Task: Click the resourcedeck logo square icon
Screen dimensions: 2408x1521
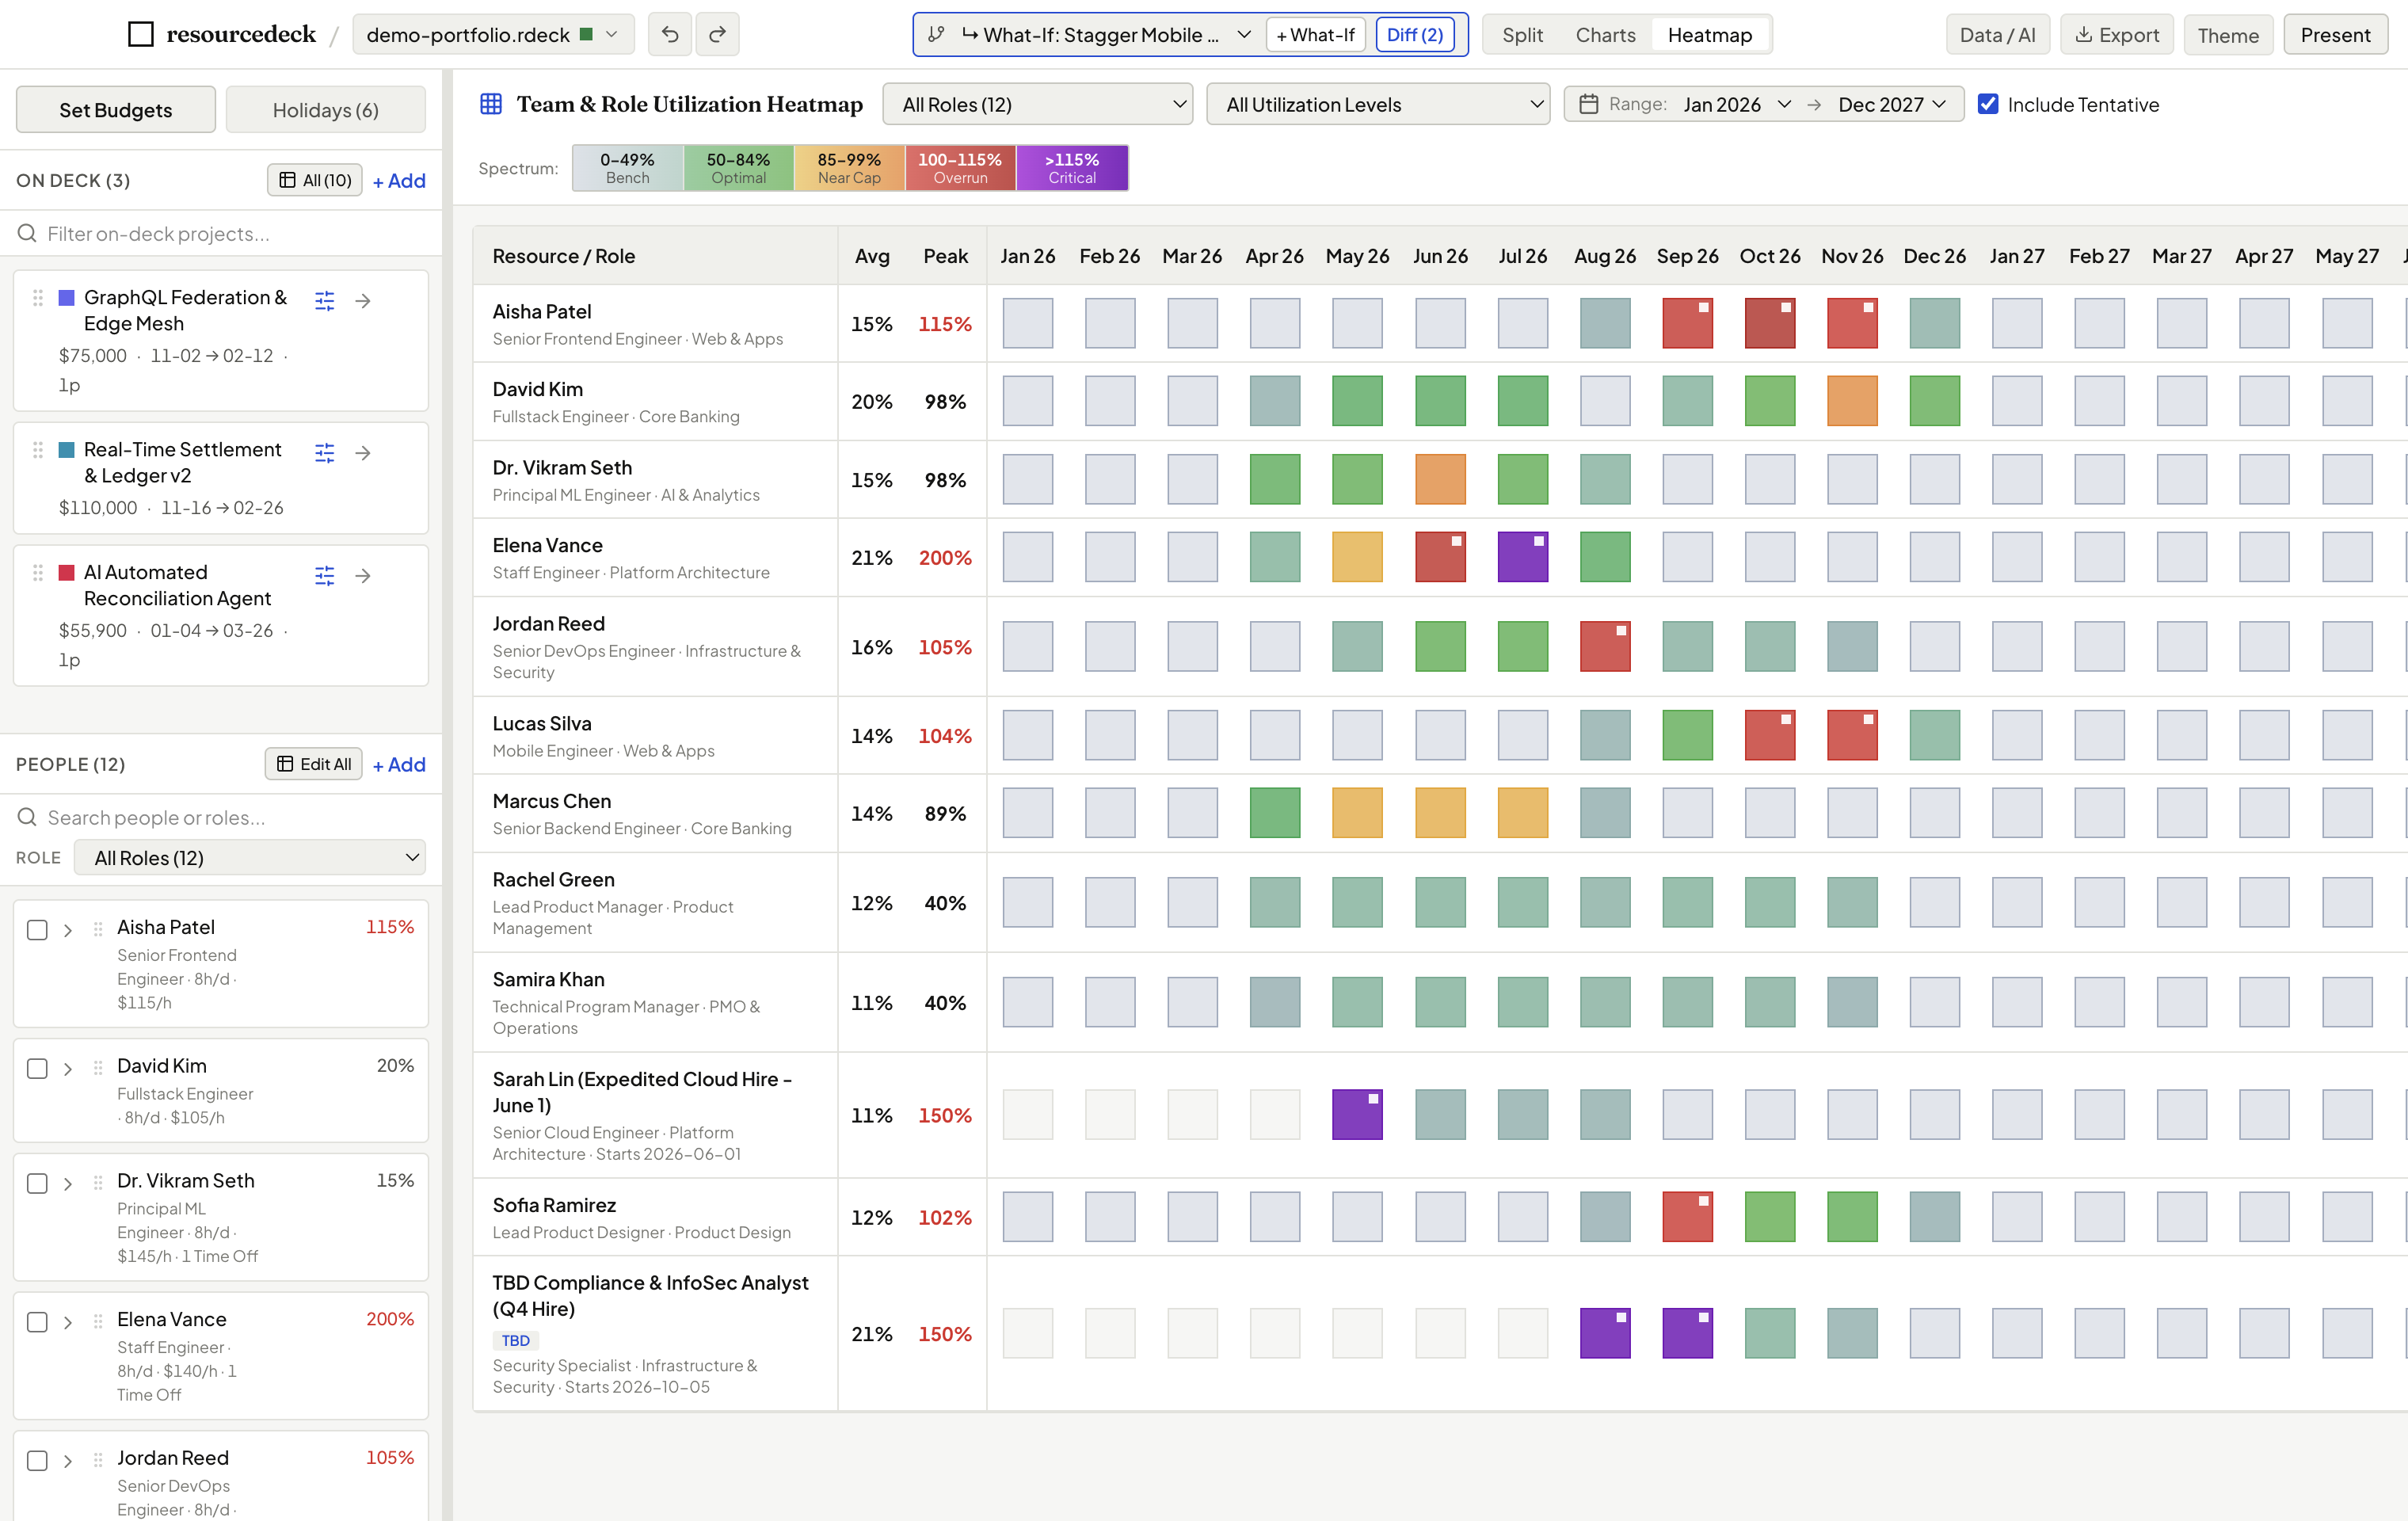Action: [x=141, y=35]
